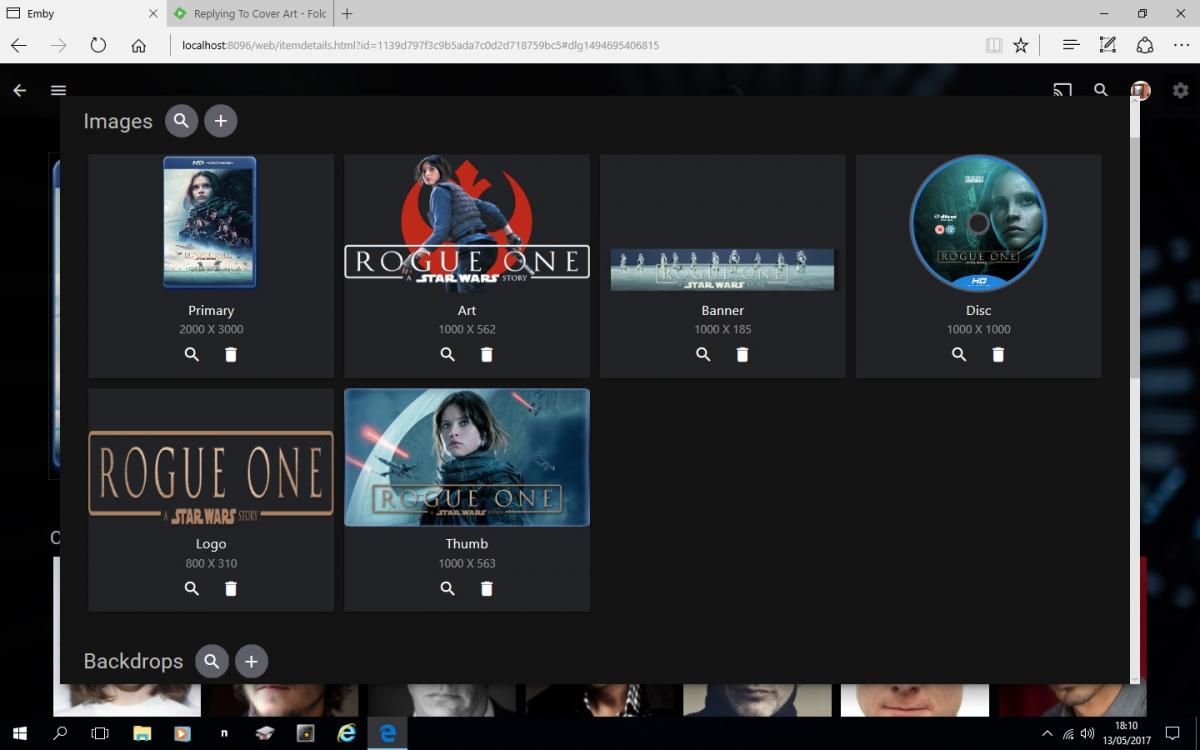Search replacement for Primary image
The width and height of the screenshot is (1200, 750).
[x=192, y=355]
